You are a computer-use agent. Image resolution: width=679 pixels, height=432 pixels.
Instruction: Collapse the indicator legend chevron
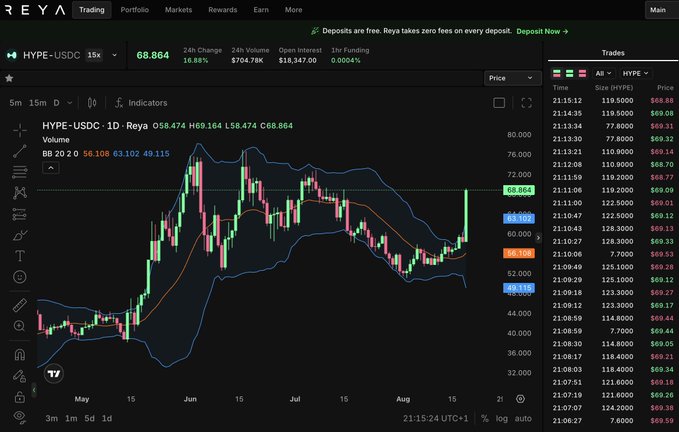(51, 168)
